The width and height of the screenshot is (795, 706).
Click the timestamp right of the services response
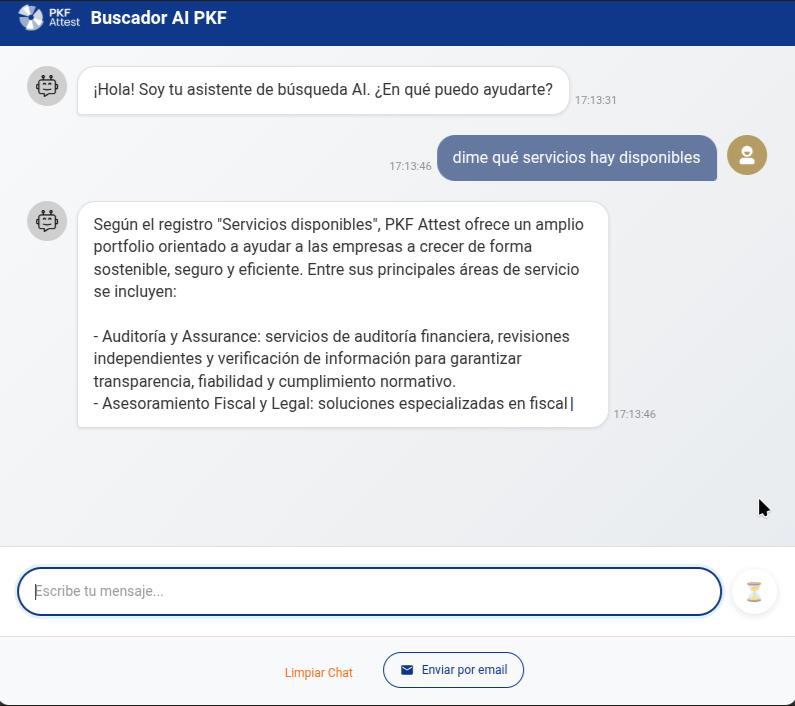(x=634, y=414)
